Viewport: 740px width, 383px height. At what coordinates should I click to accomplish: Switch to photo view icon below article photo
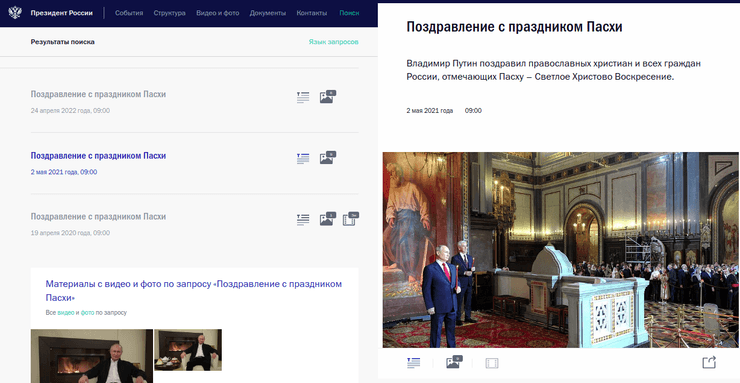tap(454, 362)
